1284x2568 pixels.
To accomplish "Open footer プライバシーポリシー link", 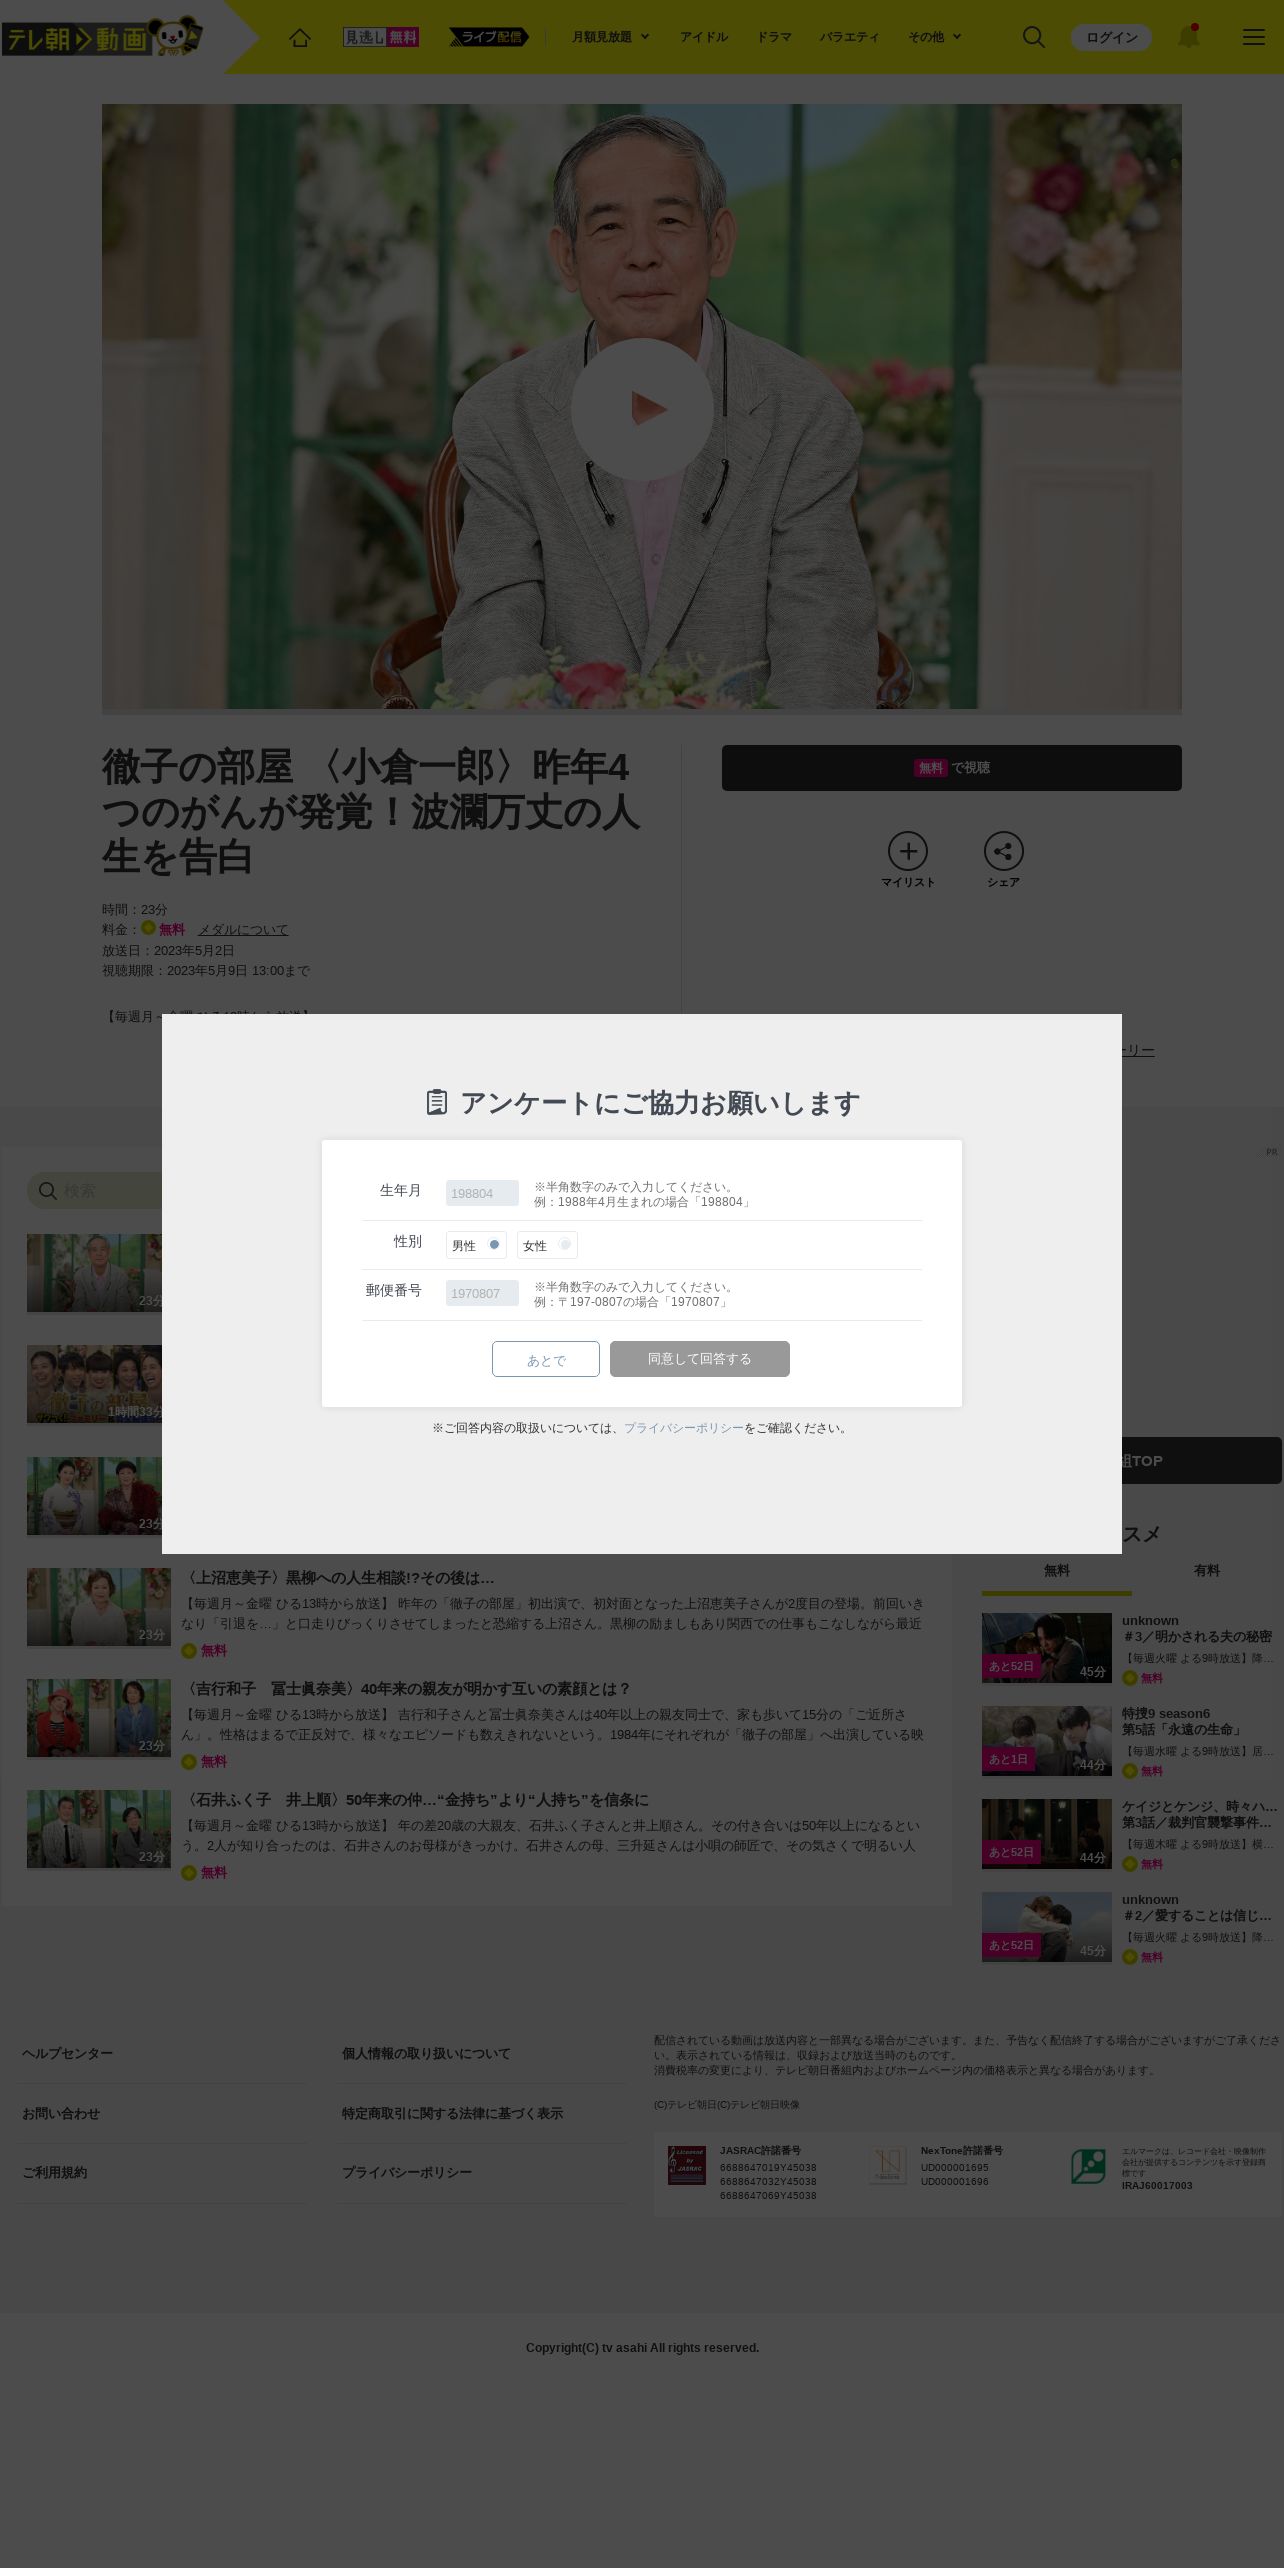I will (407, 2173).
